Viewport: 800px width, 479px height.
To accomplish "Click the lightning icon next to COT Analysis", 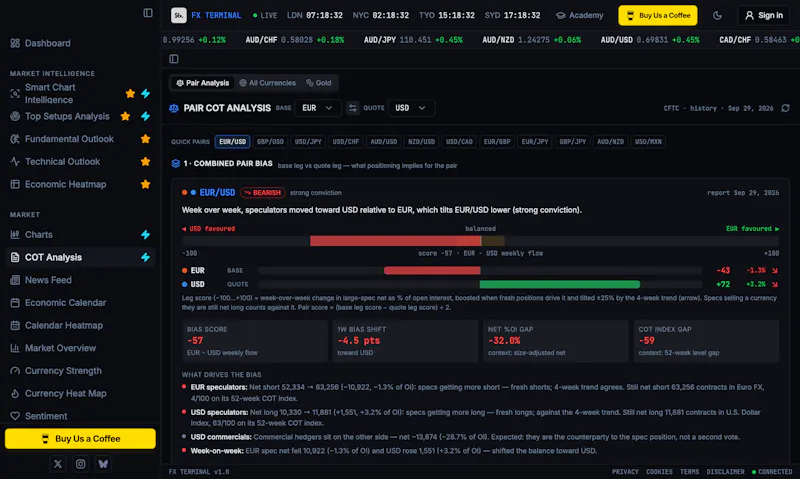I will 145,257.
